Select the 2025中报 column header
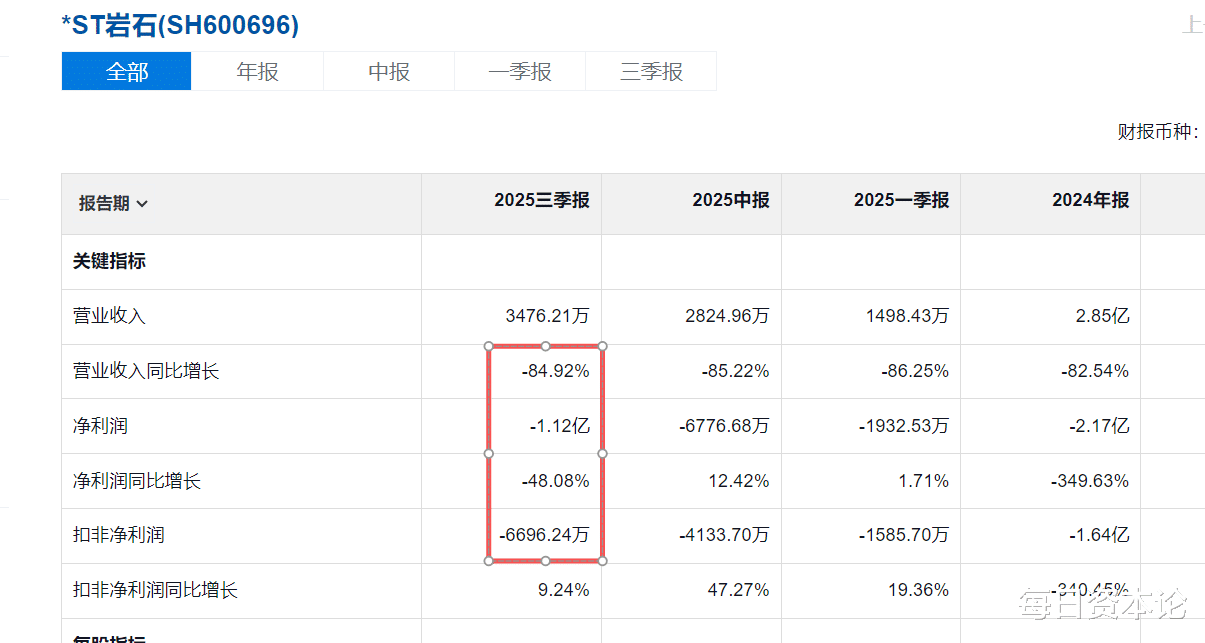The image size is (1205, 643). point(730,200)
